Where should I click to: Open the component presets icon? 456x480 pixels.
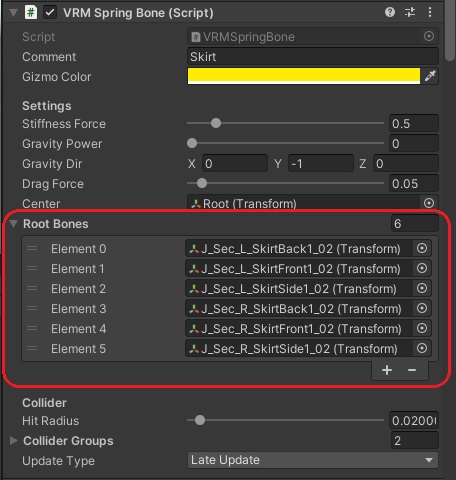coord(410,13)
